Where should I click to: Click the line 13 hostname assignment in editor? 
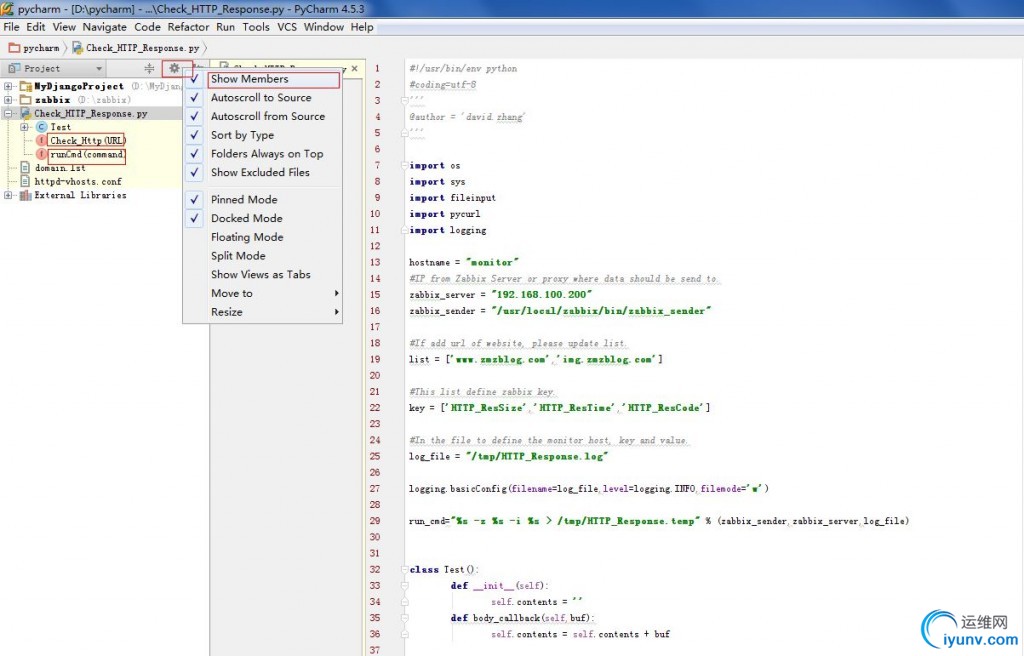tap(464, 262)
